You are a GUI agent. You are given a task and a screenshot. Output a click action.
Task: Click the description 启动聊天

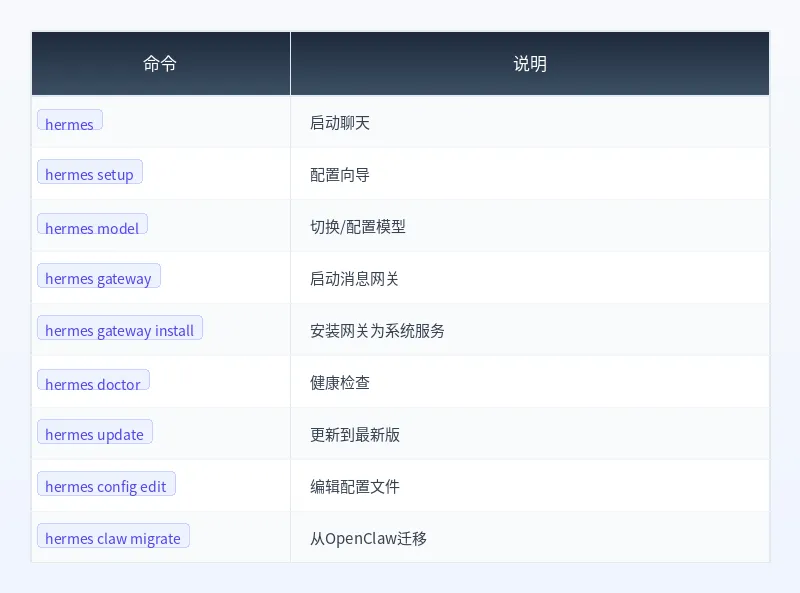point(340,123)
